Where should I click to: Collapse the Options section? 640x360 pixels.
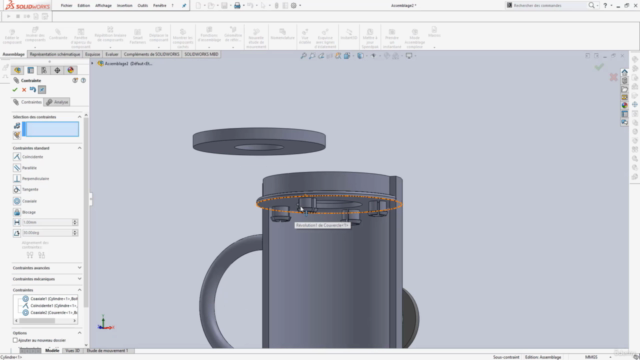(x=80, y=333)
